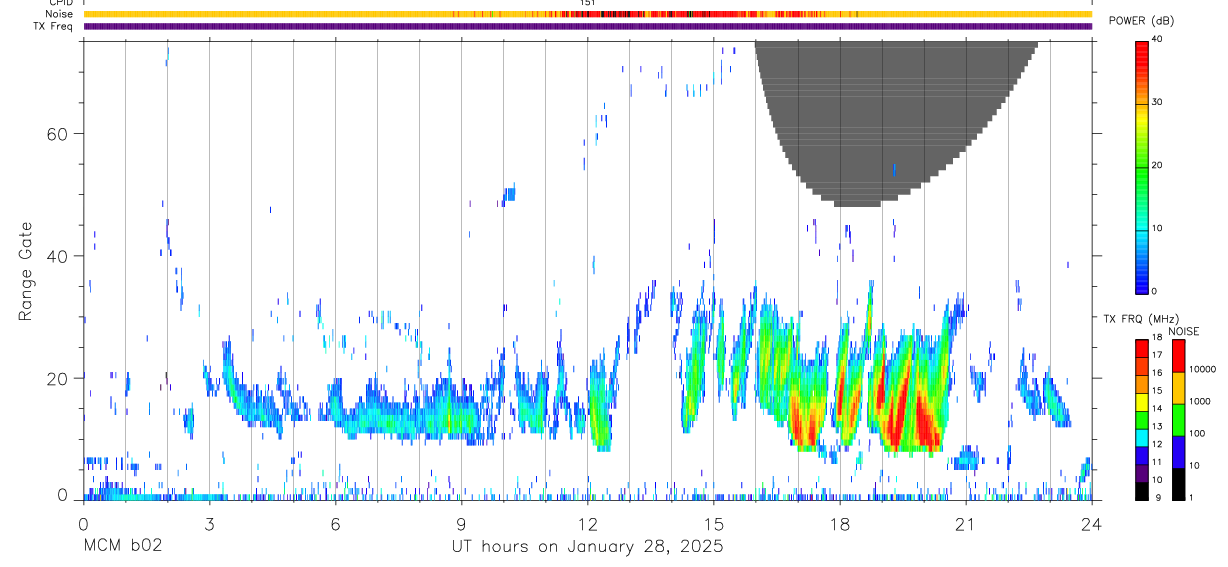This screenshot has height=567, width=1228.
Task: Click the MCM b02 radar beam label
Action: coord(122,546)
